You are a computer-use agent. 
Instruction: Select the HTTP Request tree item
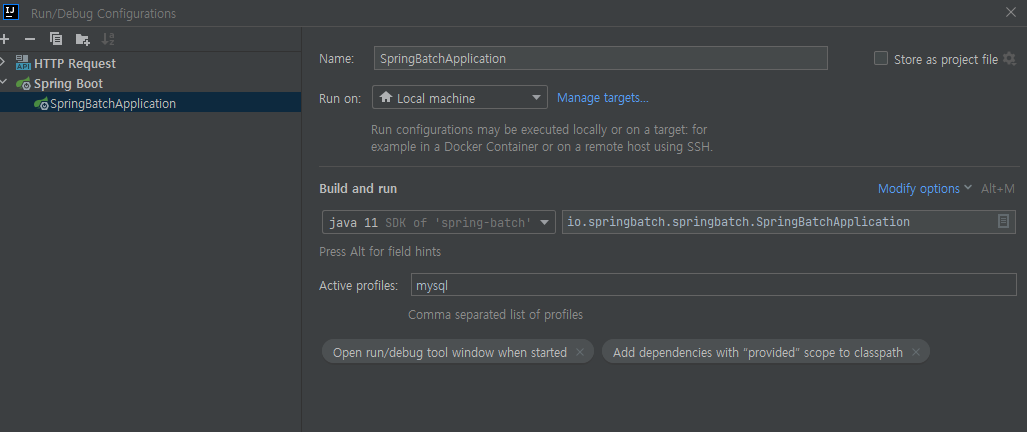tap(75, 63)
